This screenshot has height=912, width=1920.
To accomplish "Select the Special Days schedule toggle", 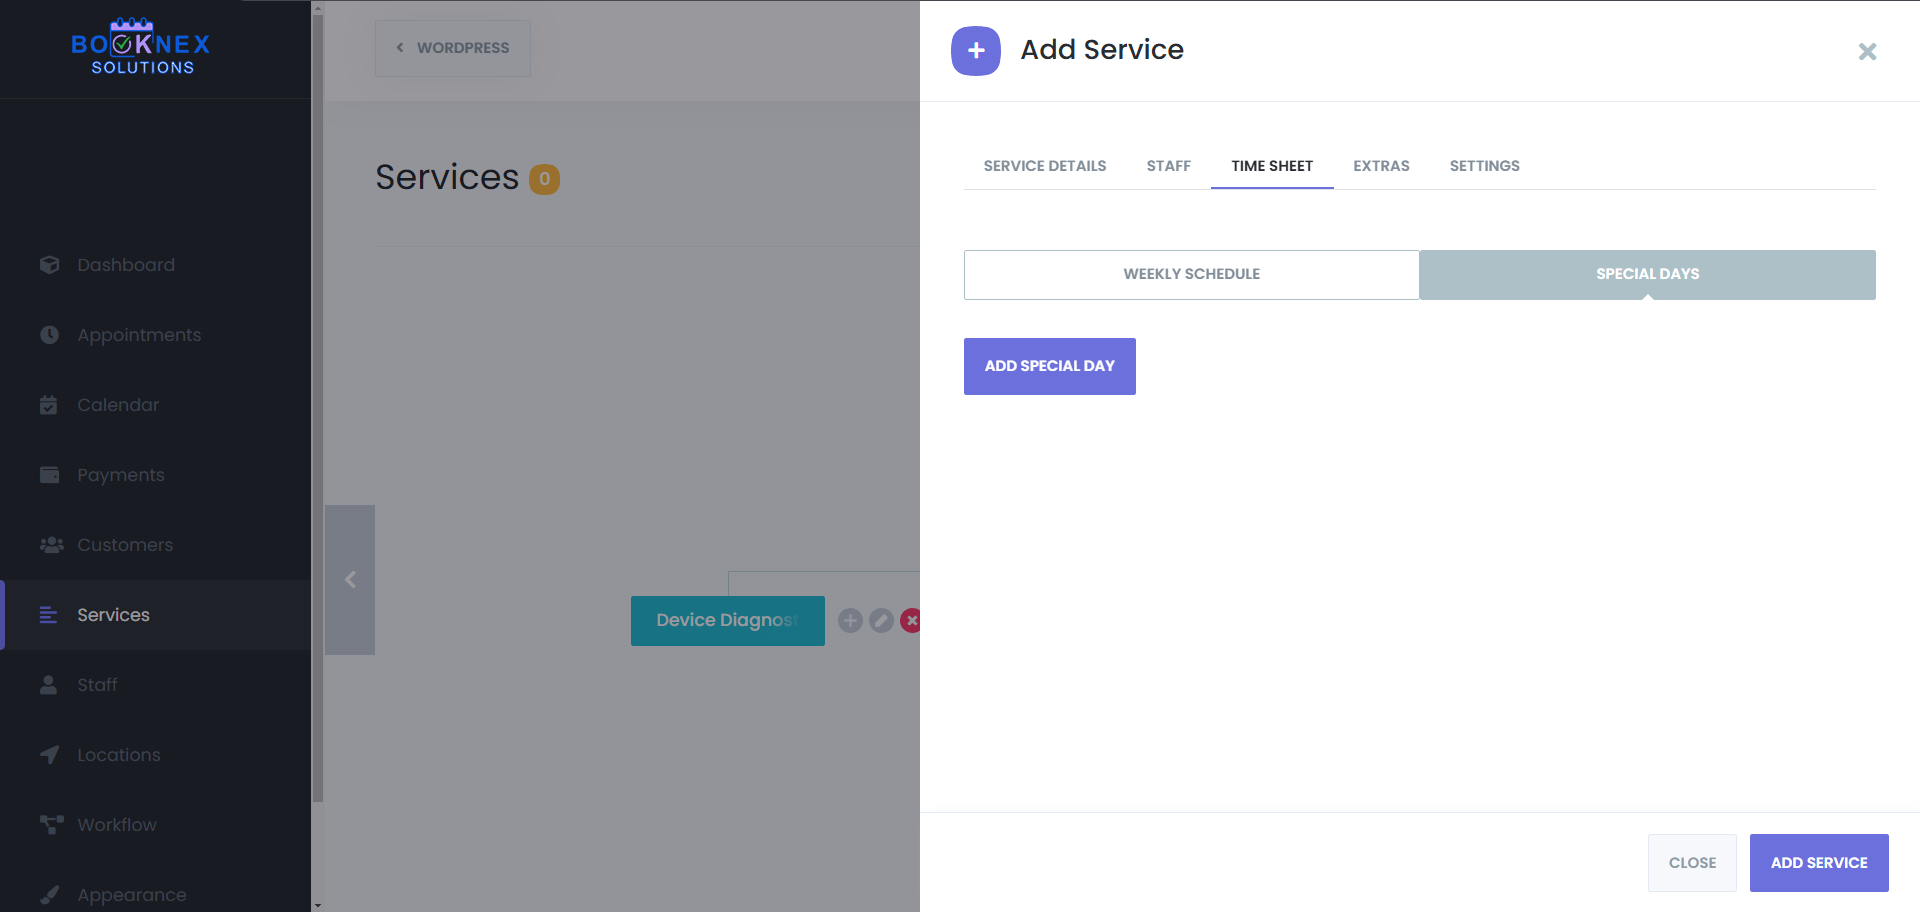I will click(x=1647, y=275).
